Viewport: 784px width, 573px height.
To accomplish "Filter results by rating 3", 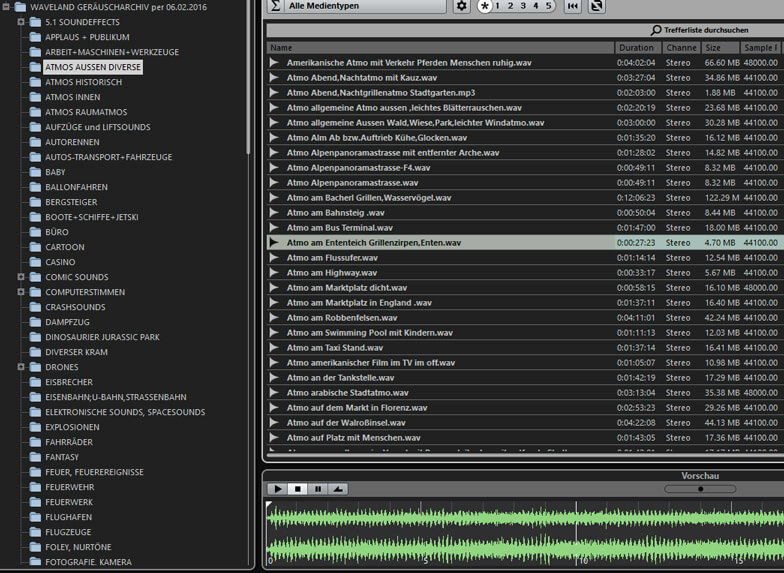I will pos(523,6).
